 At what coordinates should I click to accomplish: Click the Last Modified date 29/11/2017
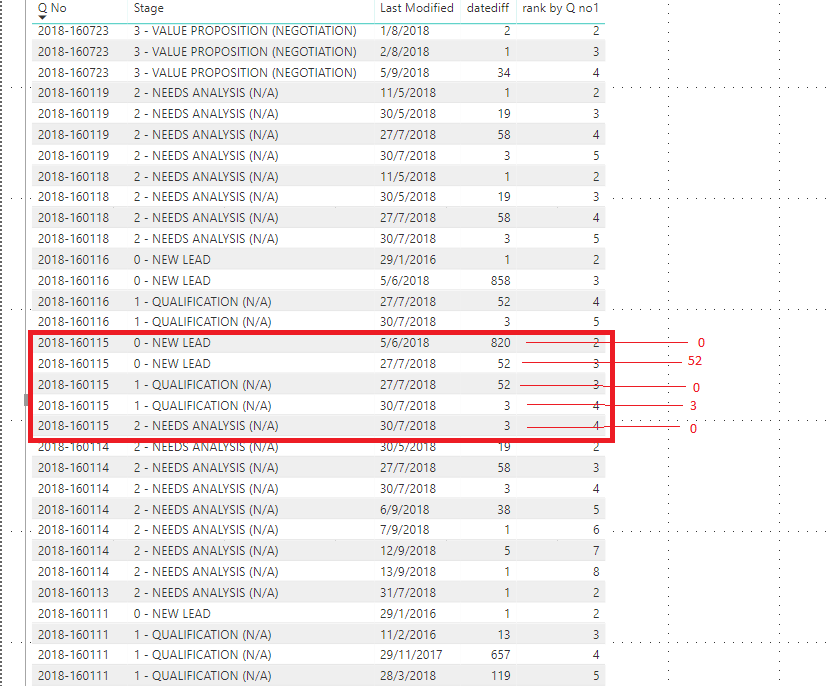tap(411, 655)
